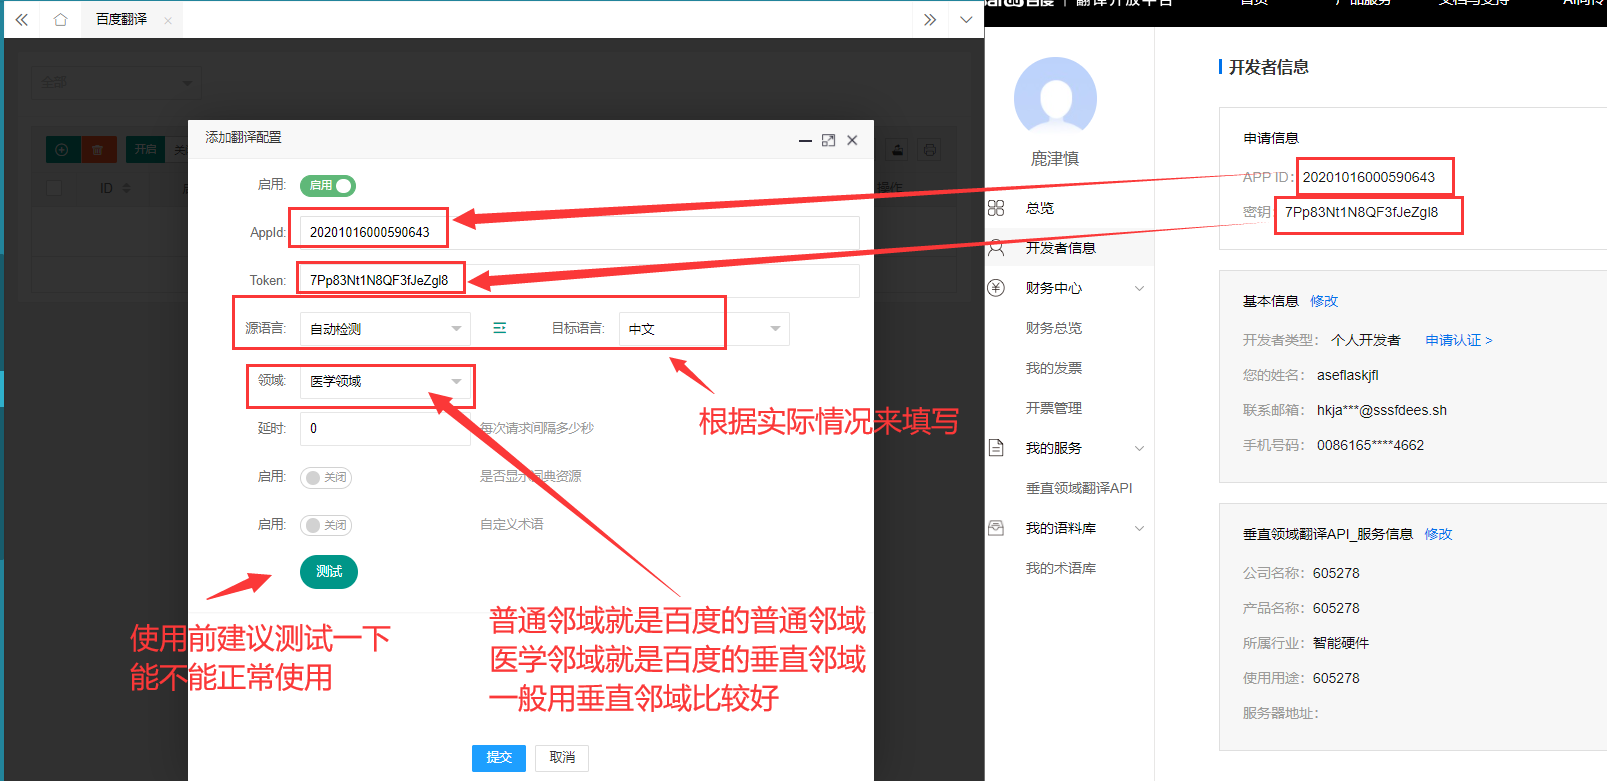Click the 开发者信息 person icon
Image resolution: width=1607 pixels, height=781 pixels.
tap(996, 248)
